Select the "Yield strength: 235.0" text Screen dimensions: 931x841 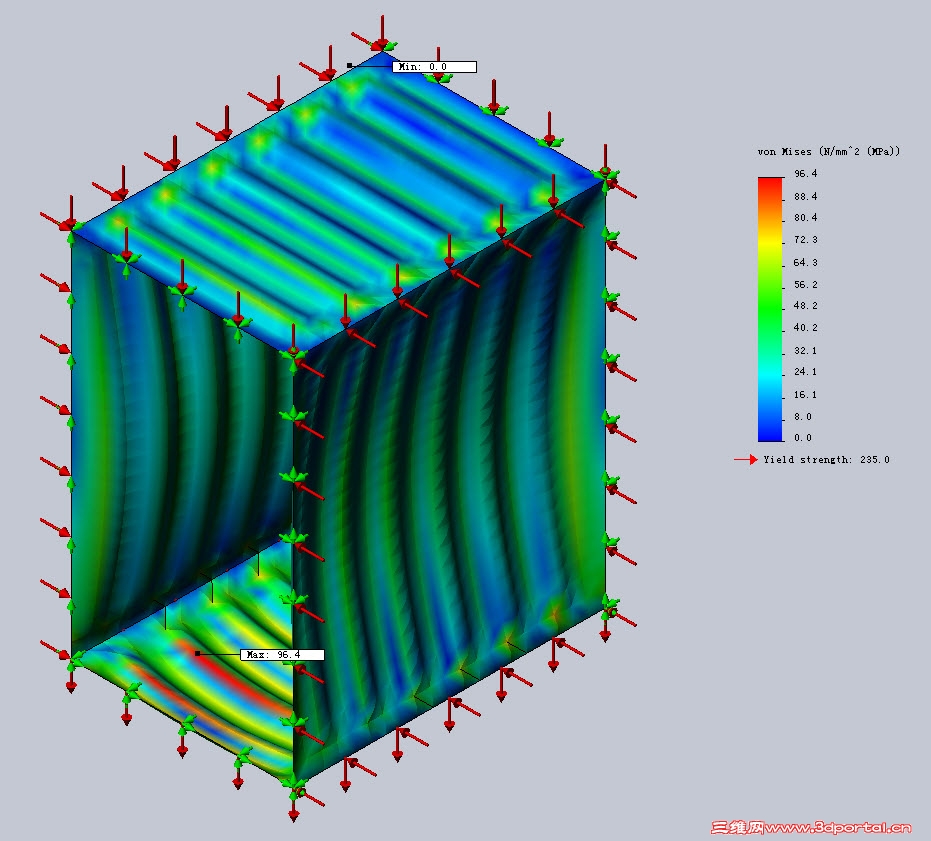pyautogui.click(x=826, y=460)
